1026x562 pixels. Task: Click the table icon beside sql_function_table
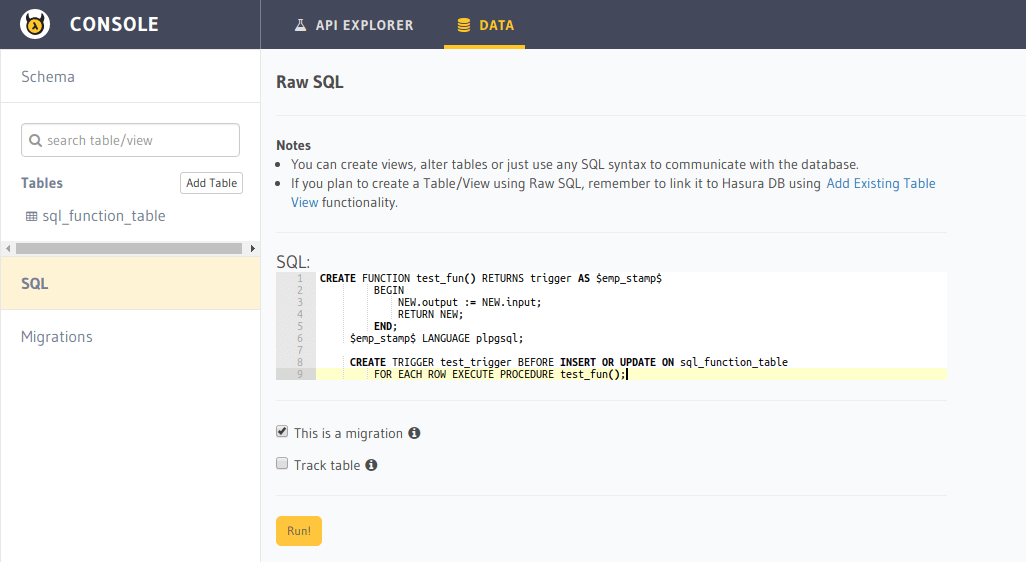pos(30,217)
